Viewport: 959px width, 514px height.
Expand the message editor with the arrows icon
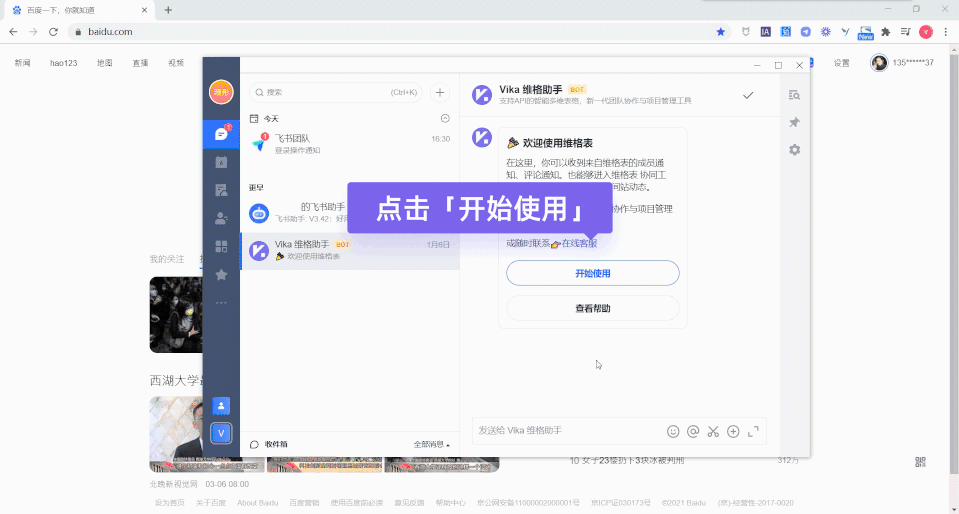pos(754,431)
